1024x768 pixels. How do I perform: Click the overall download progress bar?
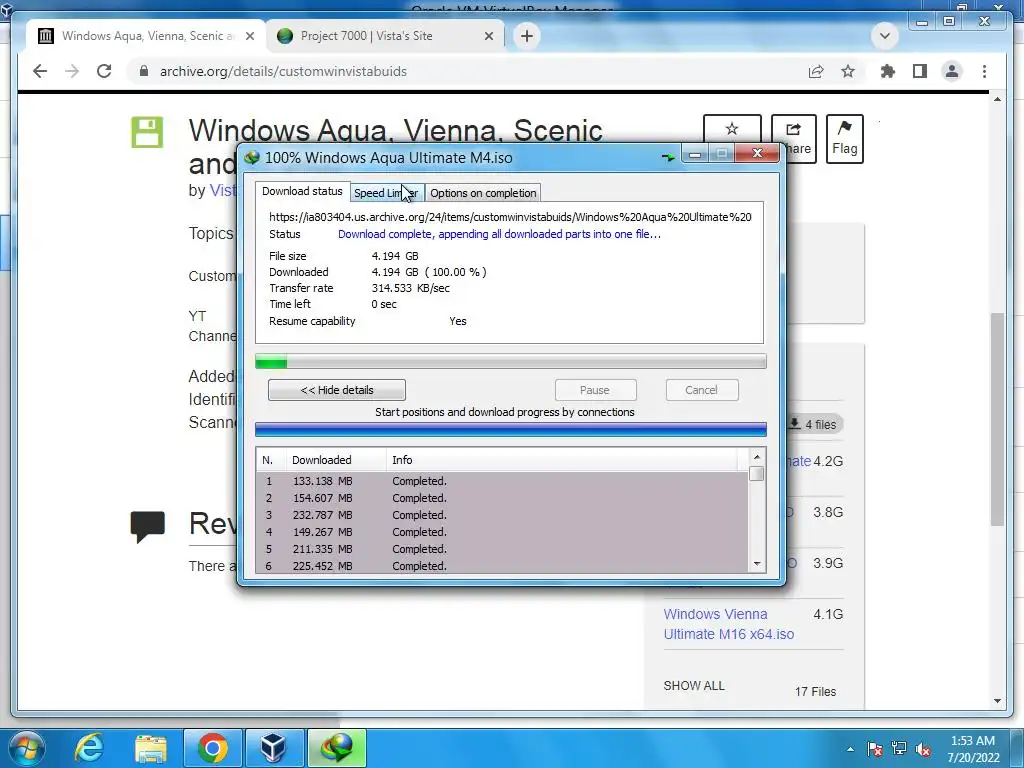point(511,361)
